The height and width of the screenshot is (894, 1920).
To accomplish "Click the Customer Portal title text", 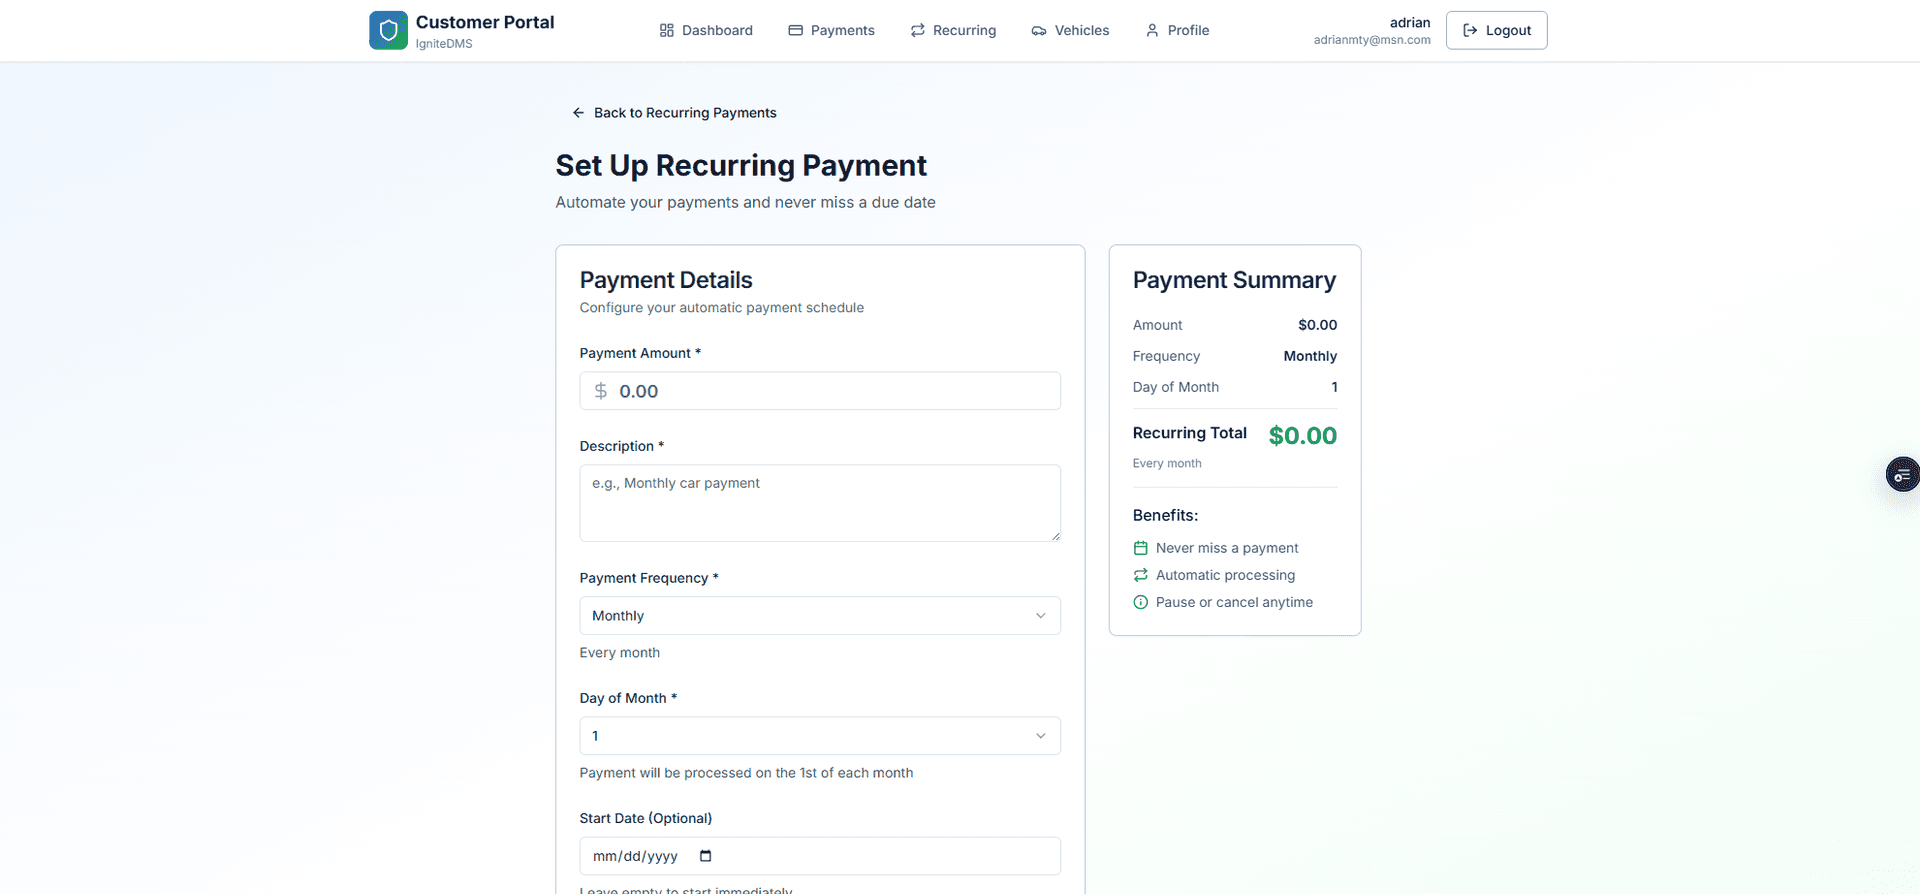I will (x=485, y=22).
